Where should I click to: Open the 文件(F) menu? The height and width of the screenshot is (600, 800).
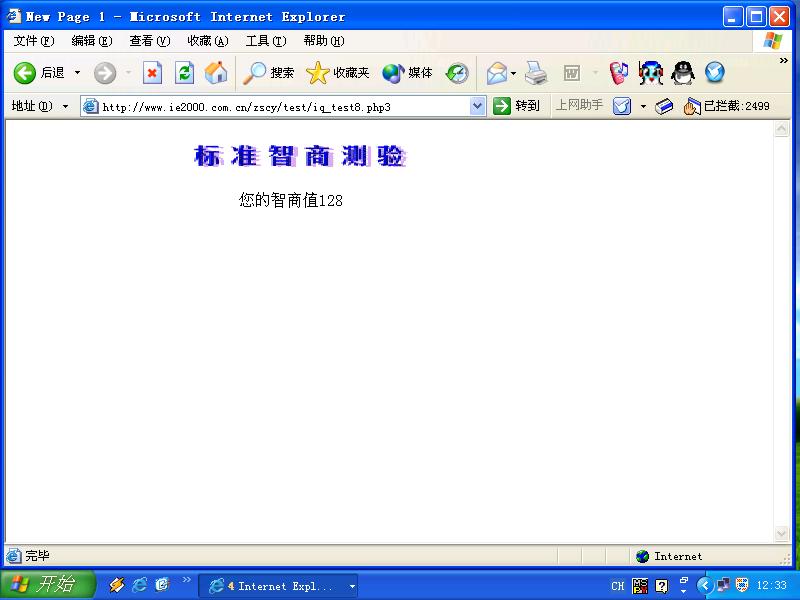pyautogui.click(x=34, y=41)
